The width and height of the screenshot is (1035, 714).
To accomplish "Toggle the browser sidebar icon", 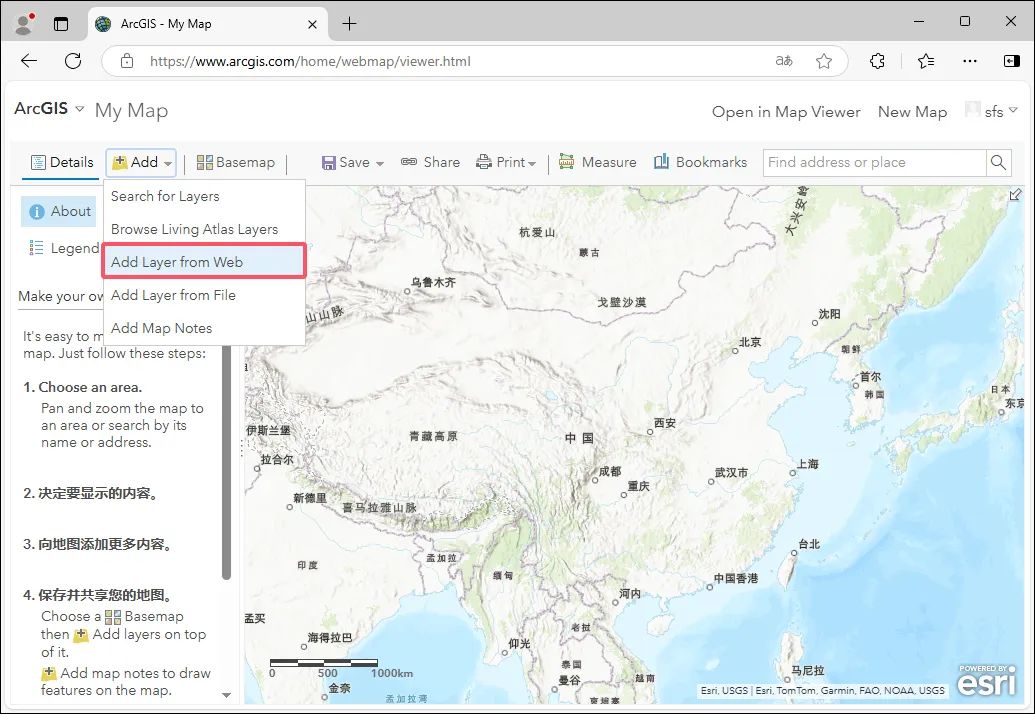I will tap(1011, 61).
